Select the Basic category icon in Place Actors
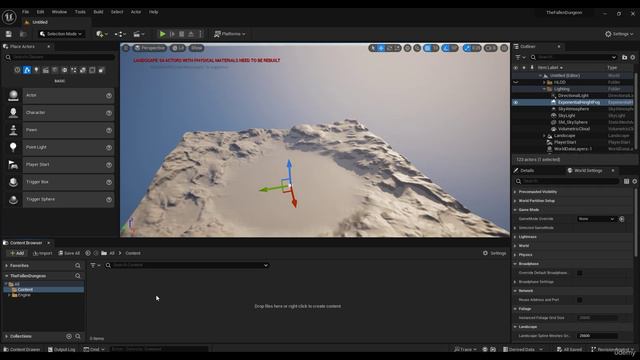Image resolution: width=640 pixels, height=360 pixels. point(27,70)
